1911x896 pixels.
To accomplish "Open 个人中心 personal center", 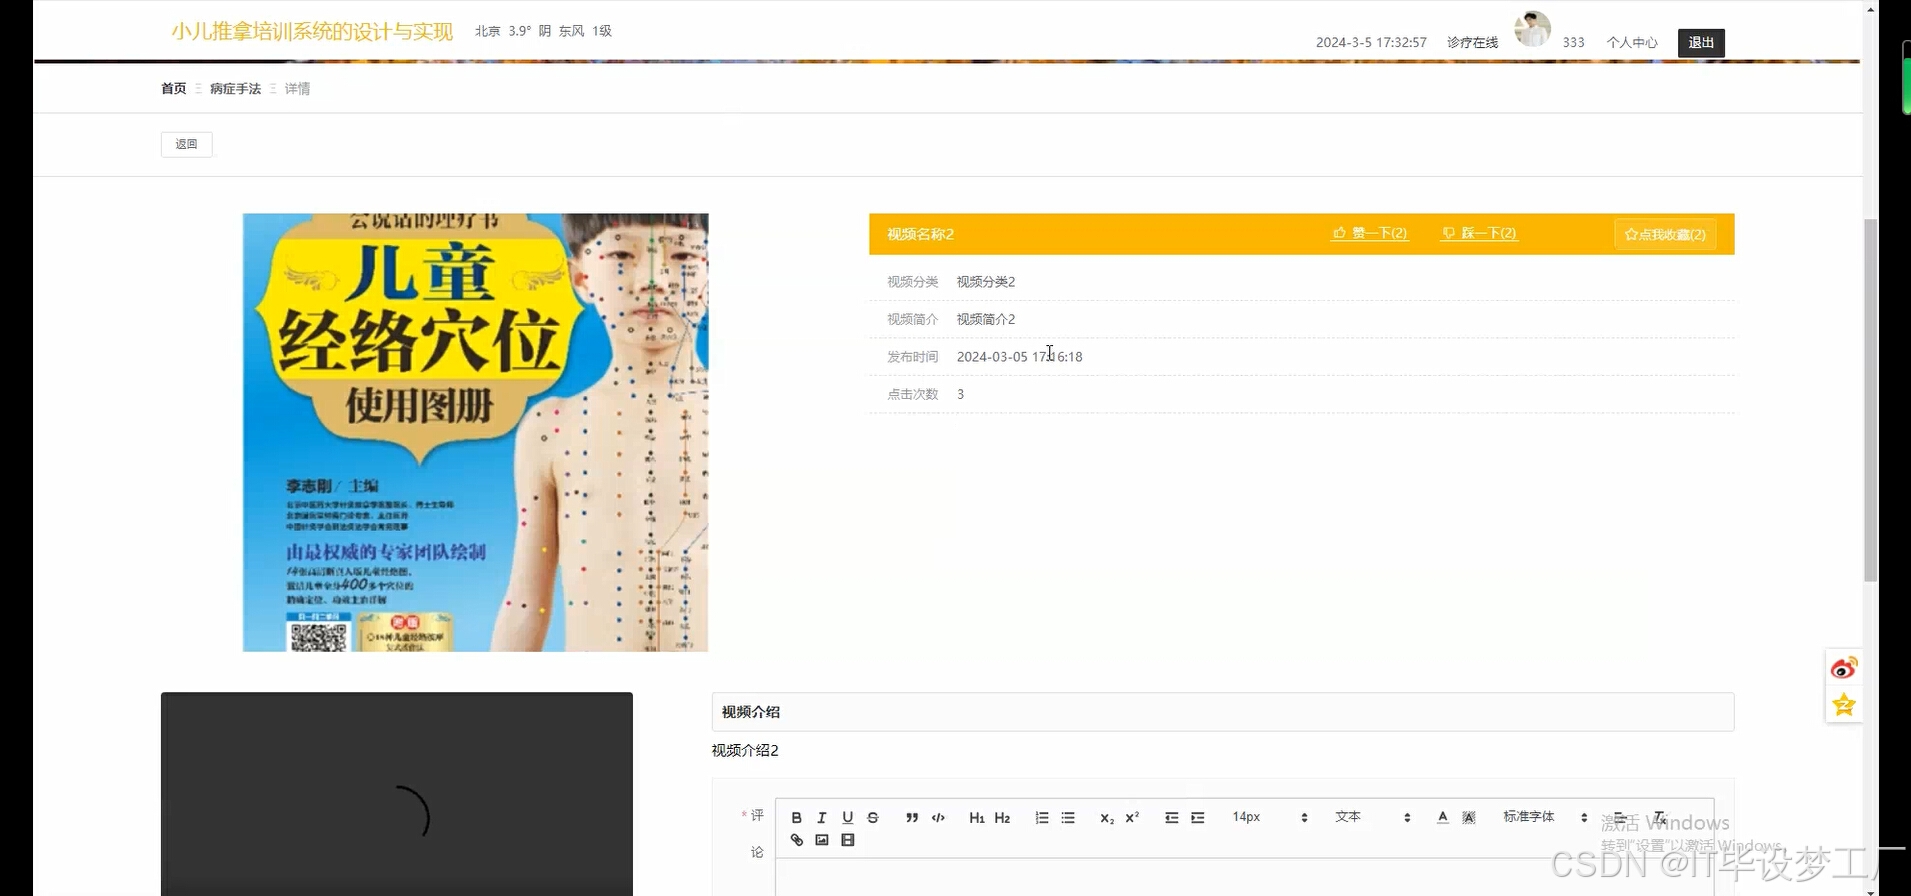I will click(1632, 42).
